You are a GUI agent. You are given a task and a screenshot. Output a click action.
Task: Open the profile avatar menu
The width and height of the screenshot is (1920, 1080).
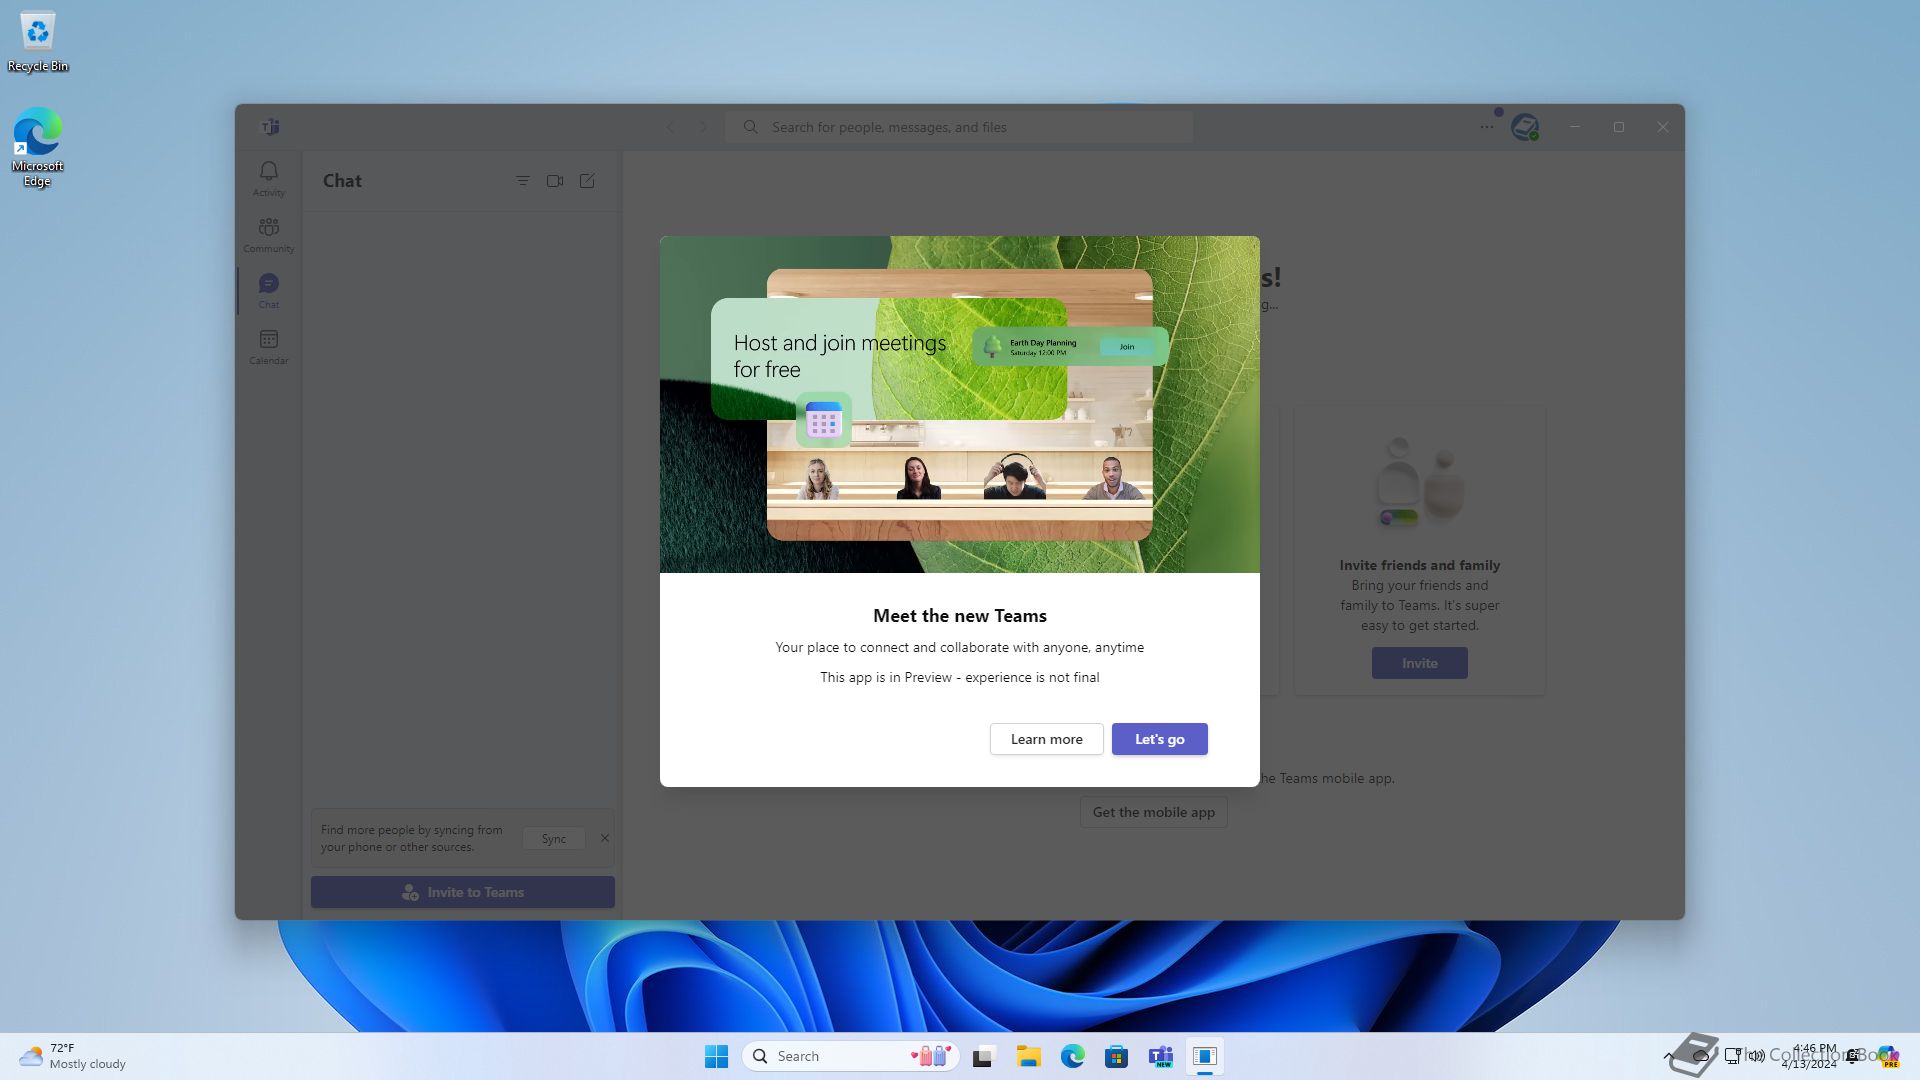[1525, 127]
